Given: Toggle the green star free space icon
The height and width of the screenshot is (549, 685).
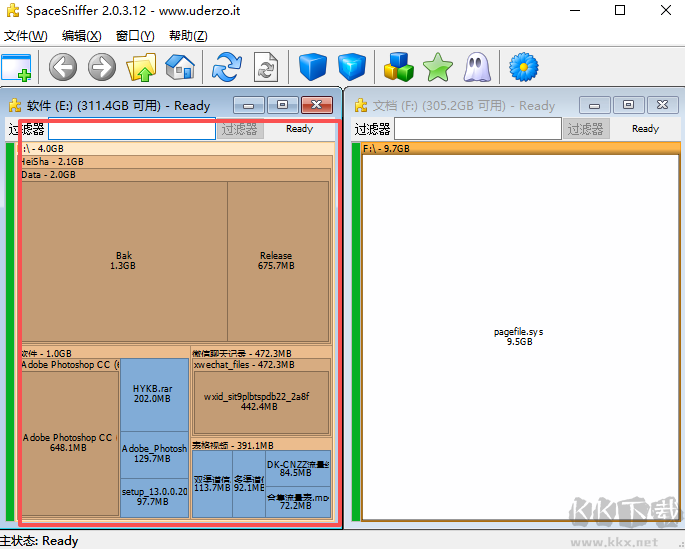Looking at the screenshot, I should click(437, 67).
